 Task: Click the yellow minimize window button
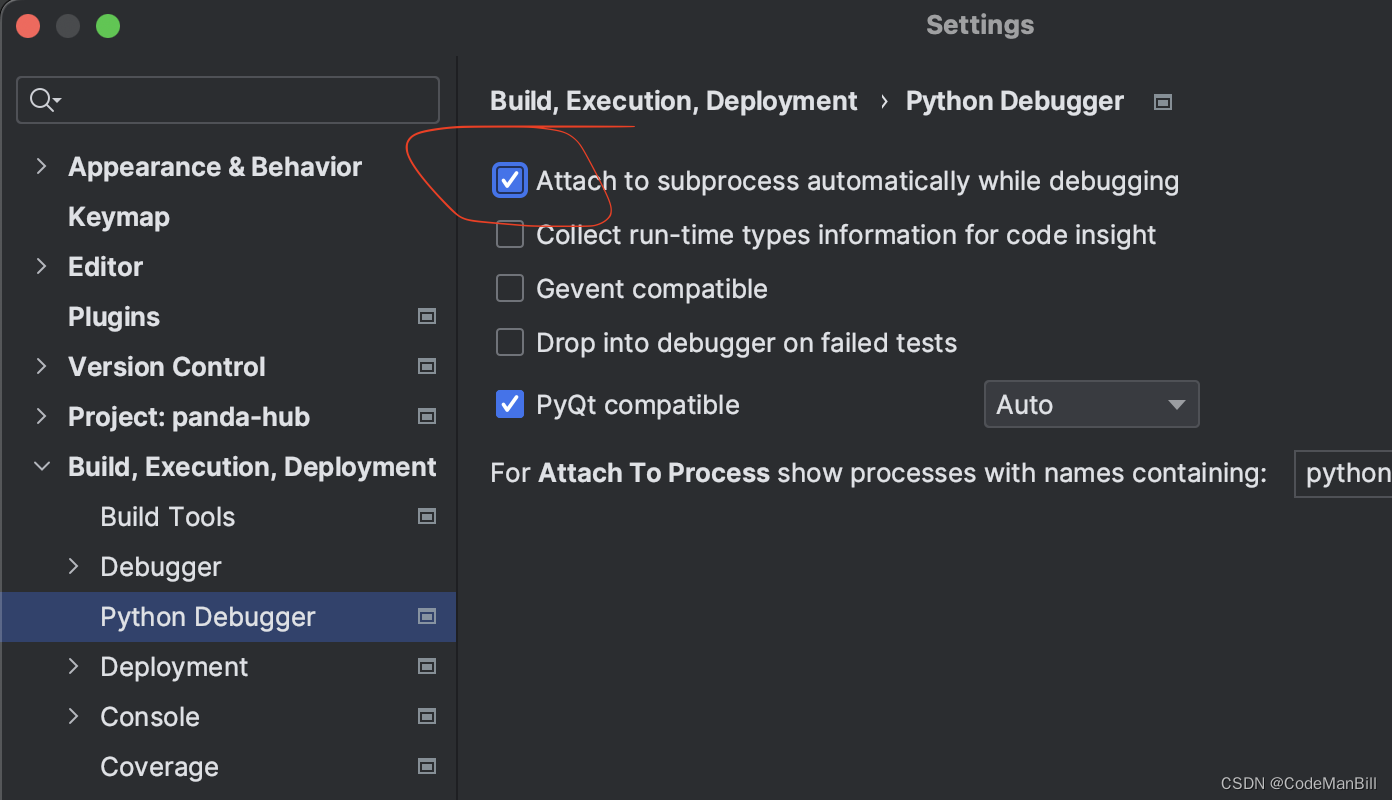click(x=68, y=26)
